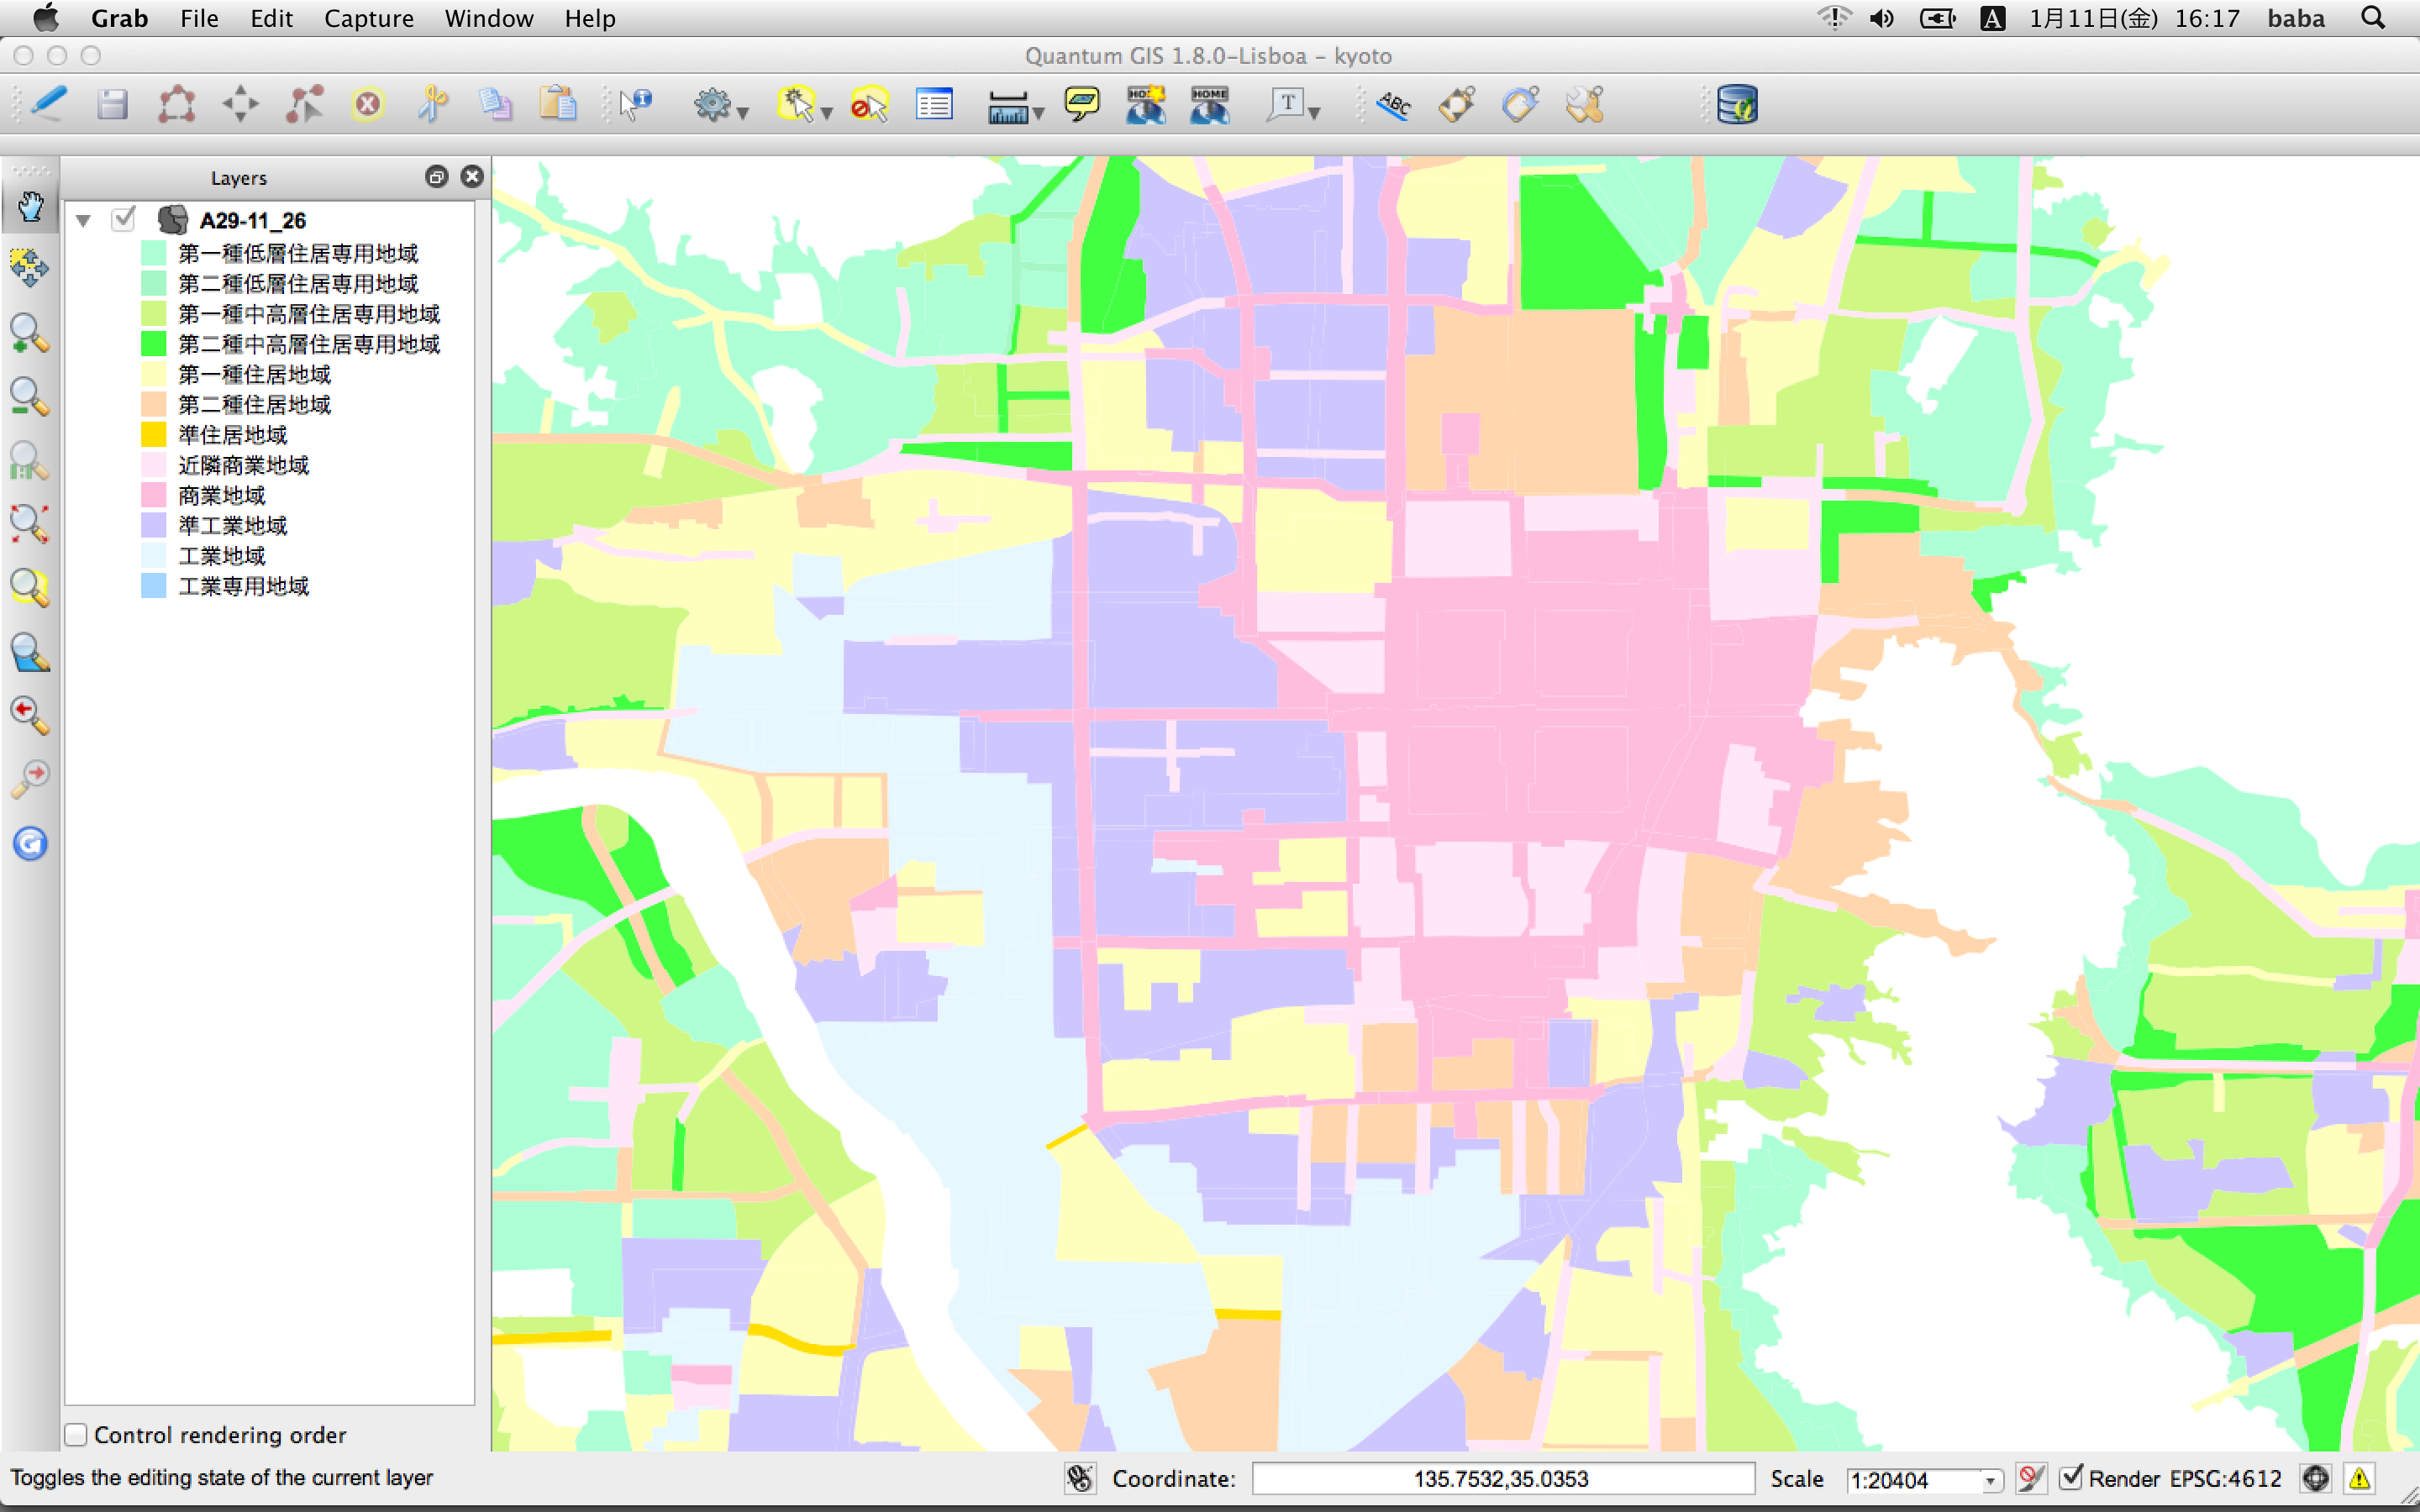Open the Text Annotation dropdown arrow
Viewport: 2420px width, 1512px height.
coord(1315,114)
